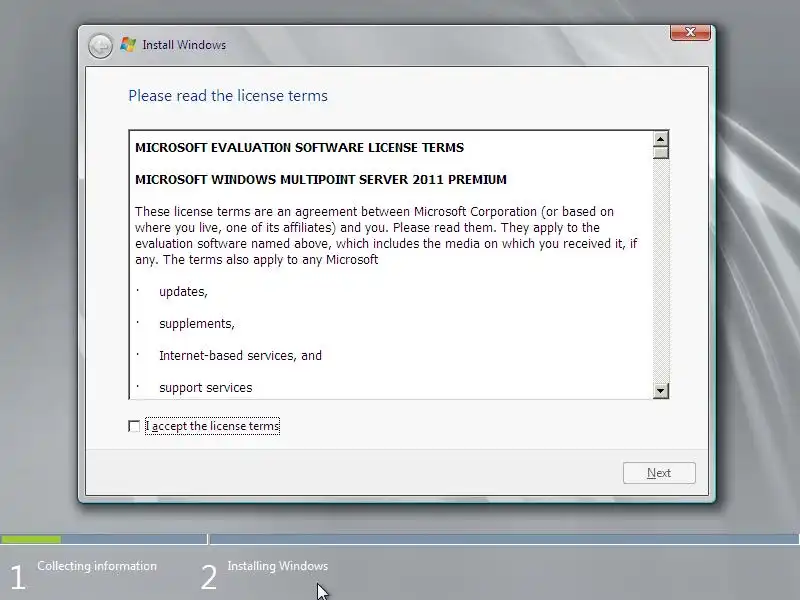Click the paragraph starting 'These license terms'
Viewport: 800px width, 600px height.
point(386,236)
